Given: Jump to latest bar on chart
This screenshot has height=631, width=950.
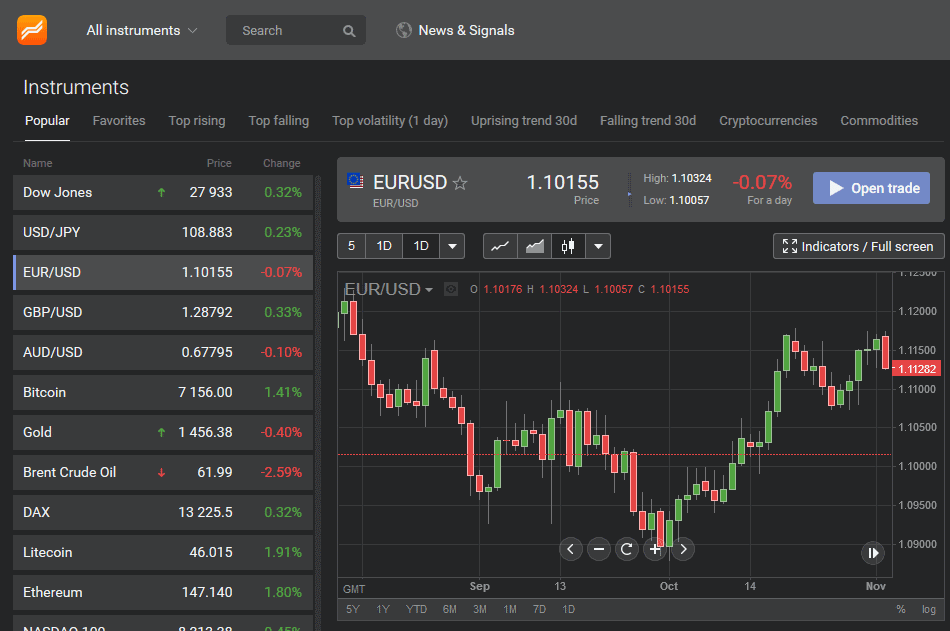Looking at the screenshot, I should click(873, 552).
